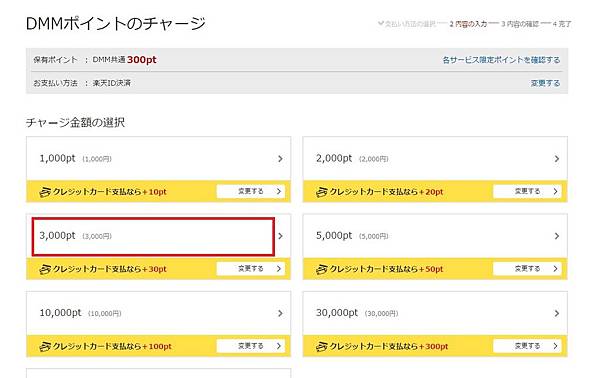Click the (30,000円) price label
The height and width of the screenshot is (378, 600).
381,314
